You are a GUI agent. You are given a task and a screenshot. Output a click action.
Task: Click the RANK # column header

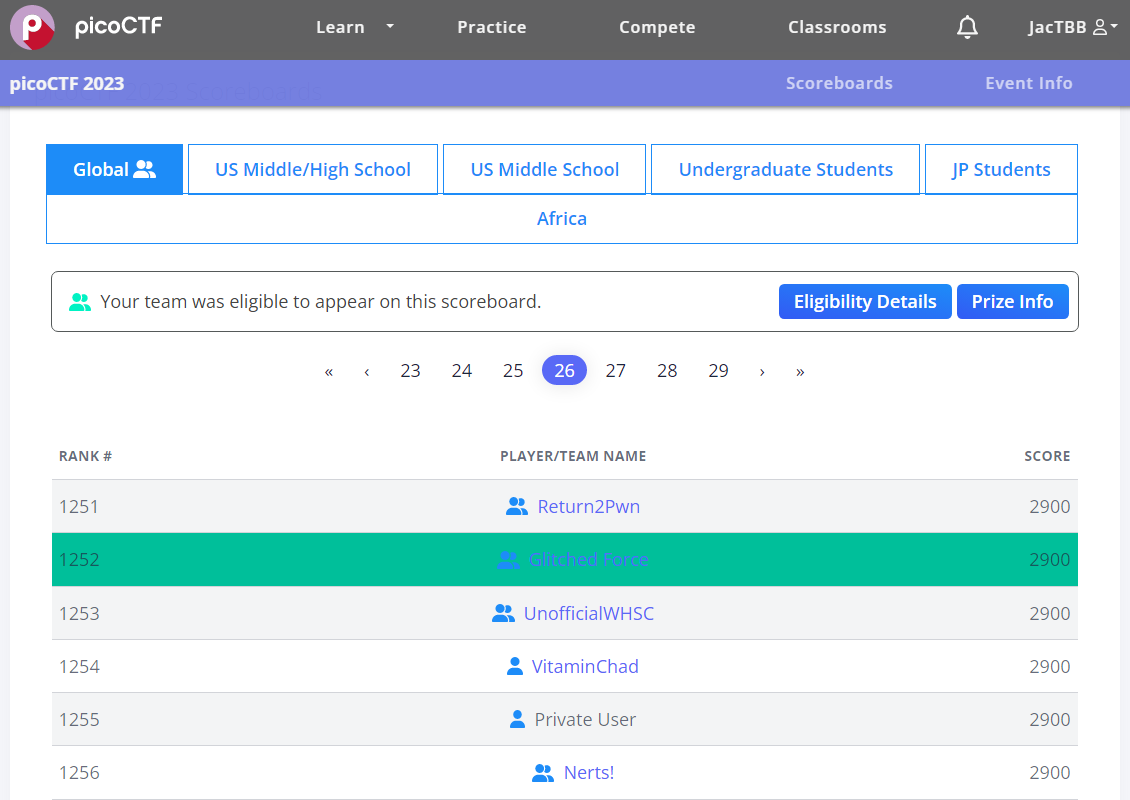click(85, 456)
